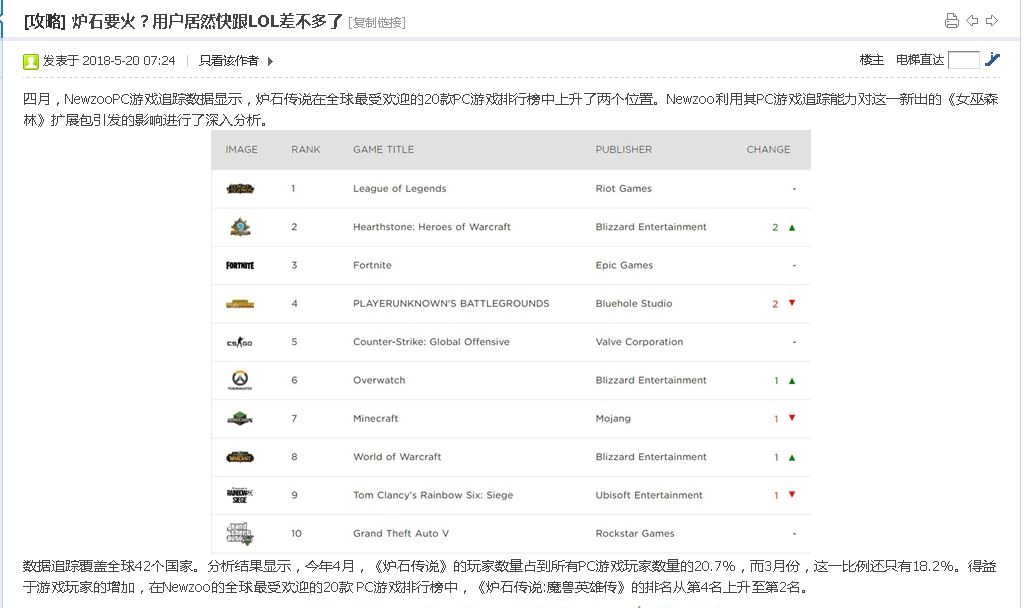Click the post date 2018-5-20 07:24

129,61
